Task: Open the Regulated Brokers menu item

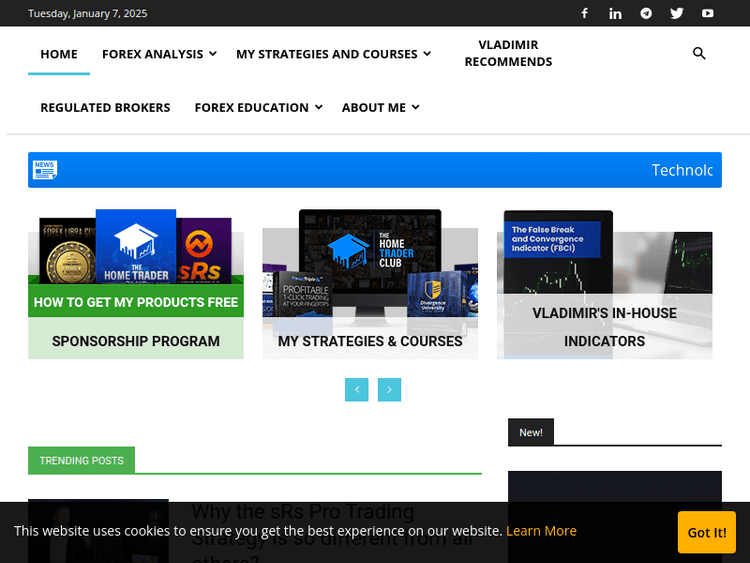Action: coord(105,107)
